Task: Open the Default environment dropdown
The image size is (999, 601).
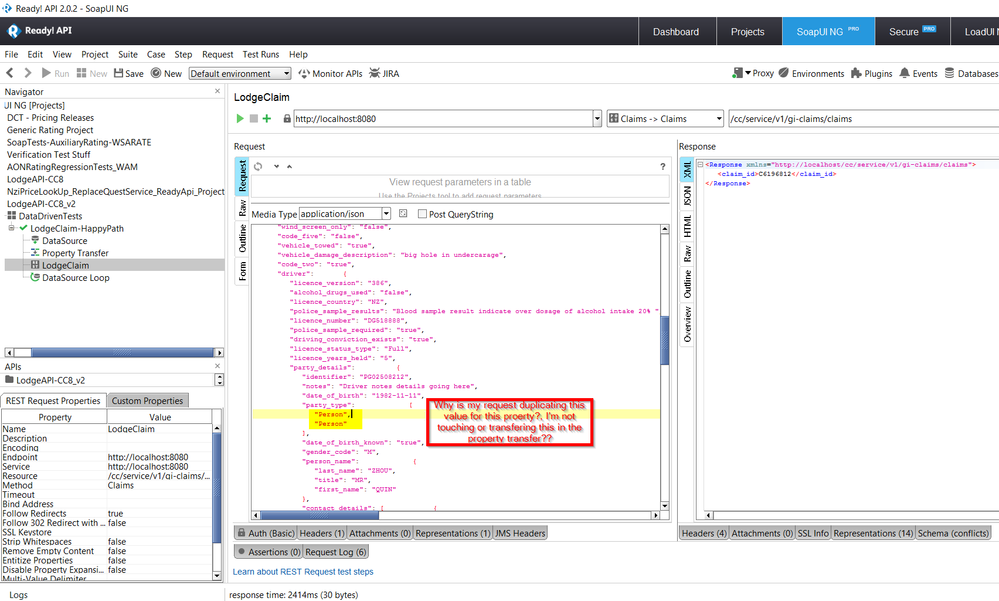Action: [x=240, y=73]
